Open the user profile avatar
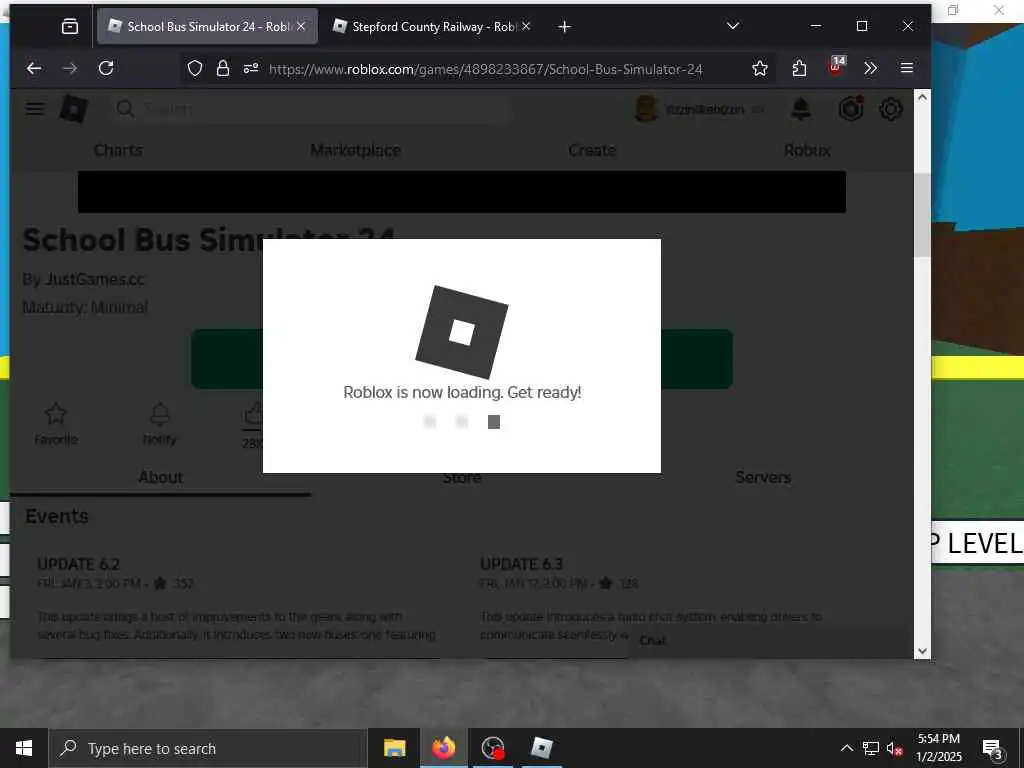This screenshot has height=768, width=1024. click(x=646, y=109)
